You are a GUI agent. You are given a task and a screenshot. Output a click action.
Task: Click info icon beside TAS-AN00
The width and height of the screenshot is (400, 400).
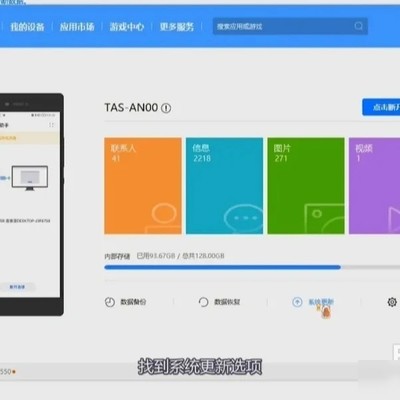(x=166, y=108)
